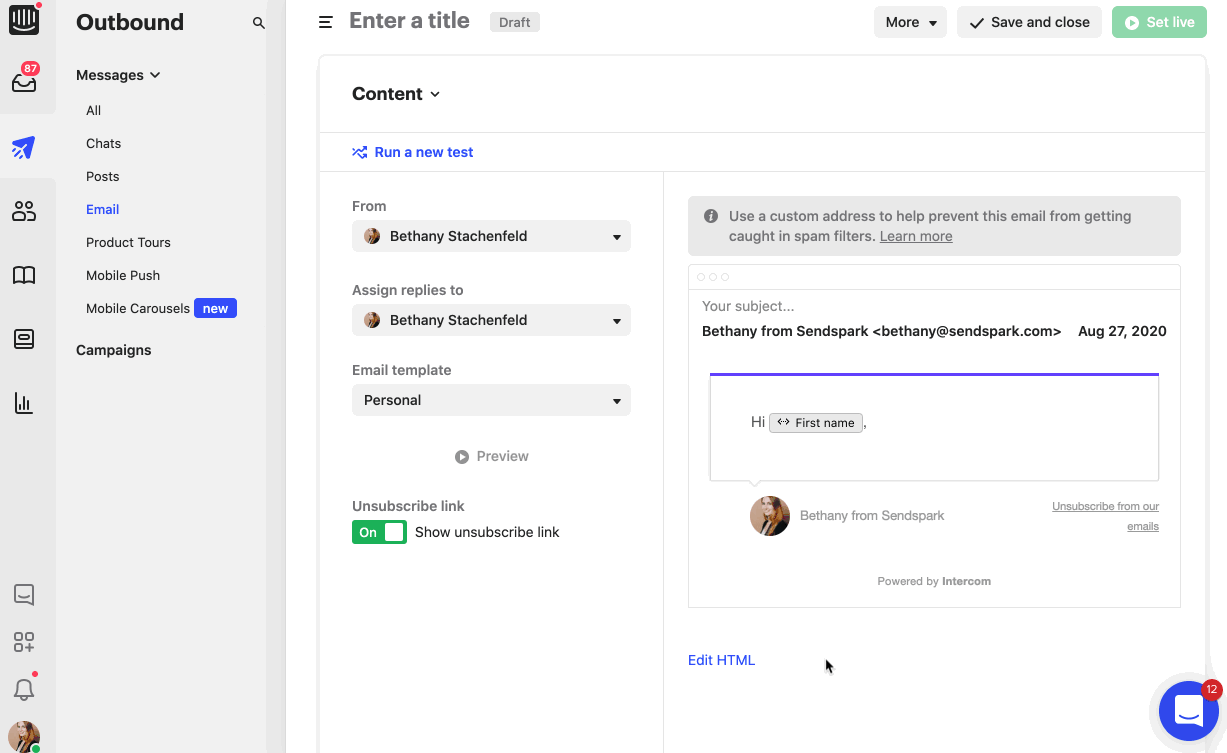Click Edit HTML link

pos(721,660)
